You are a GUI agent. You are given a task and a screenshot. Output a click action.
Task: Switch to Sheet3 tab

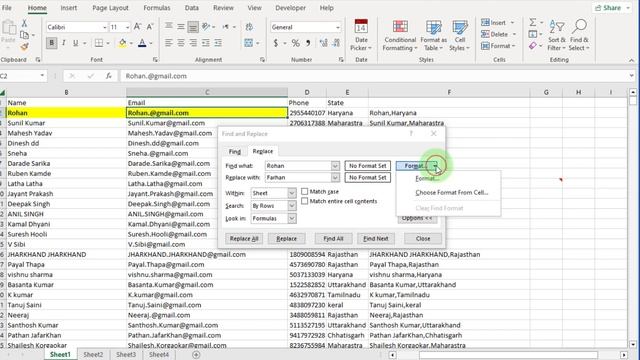coord(126,355)
